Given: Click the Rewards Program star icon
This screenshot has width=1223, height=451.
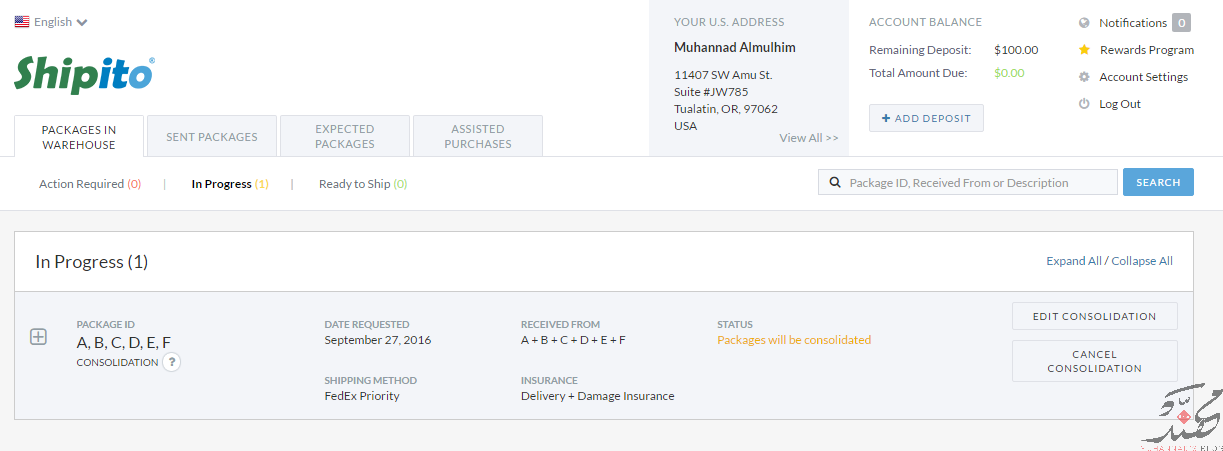Looking at the screenshot, I should point(1084,50).
